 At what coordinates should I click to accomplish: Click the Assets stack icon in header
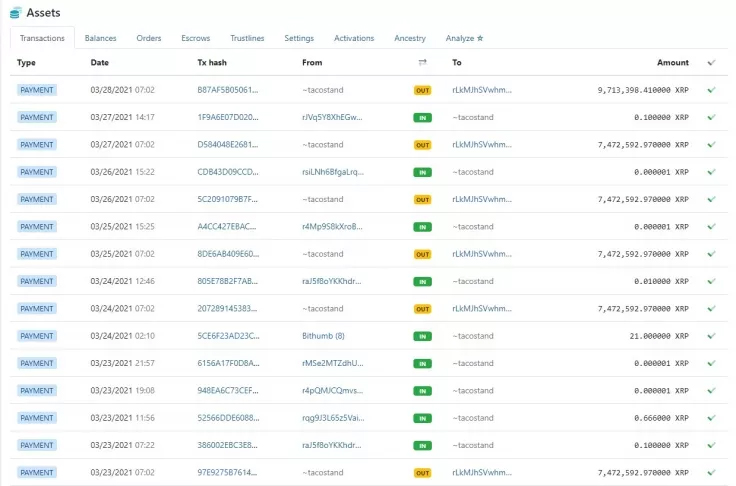tap(14, 12)
